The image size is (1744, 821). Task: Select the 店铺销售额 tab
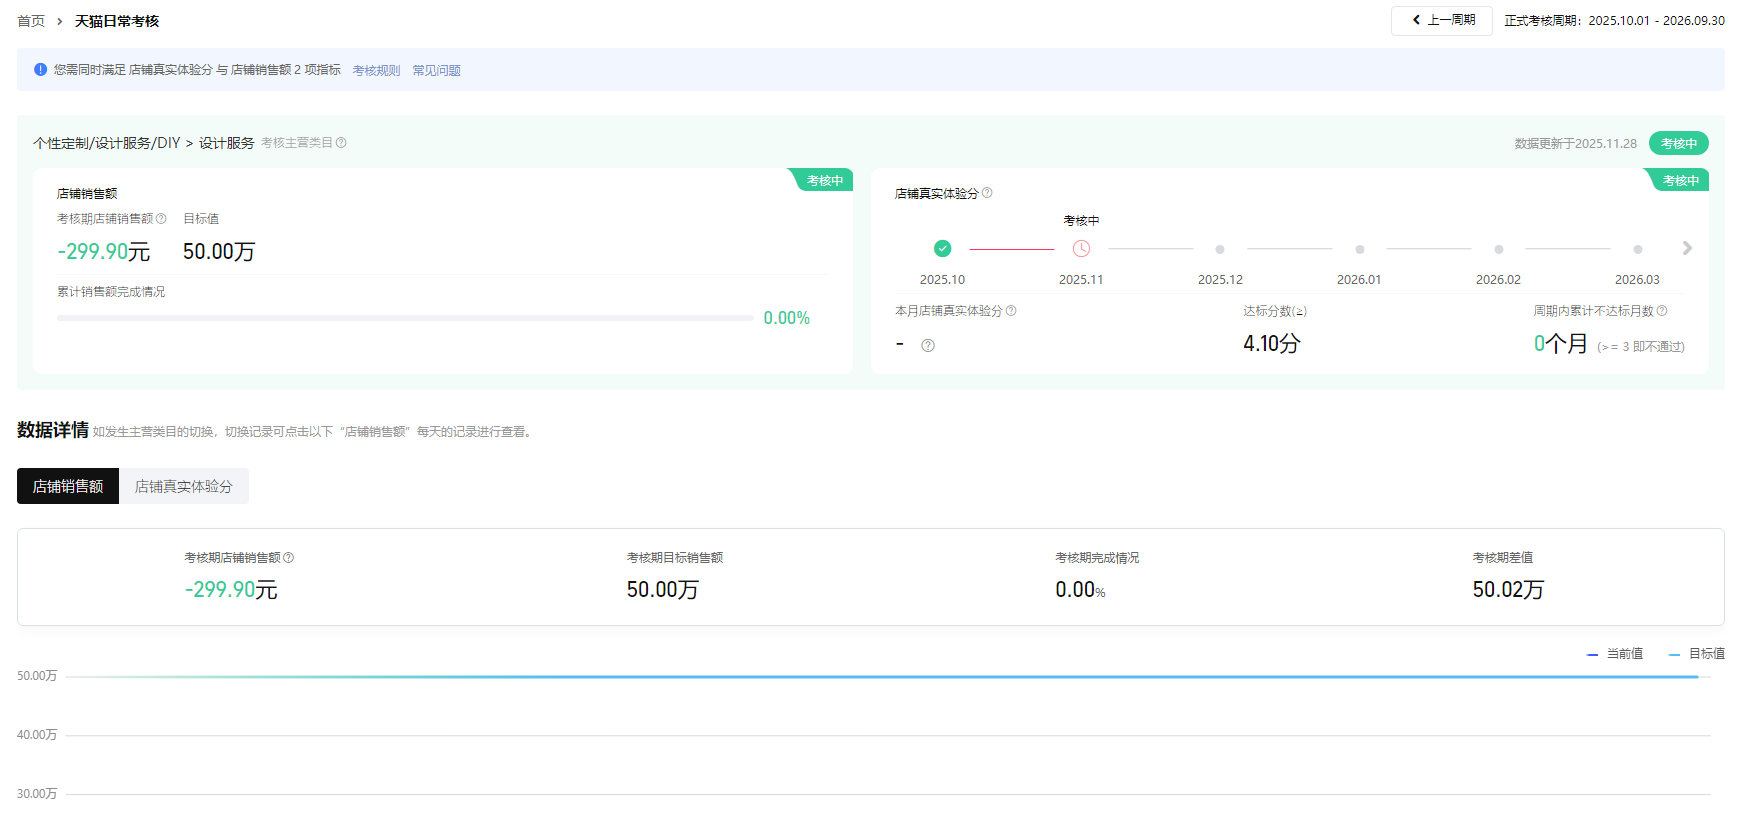click(68, 486)
